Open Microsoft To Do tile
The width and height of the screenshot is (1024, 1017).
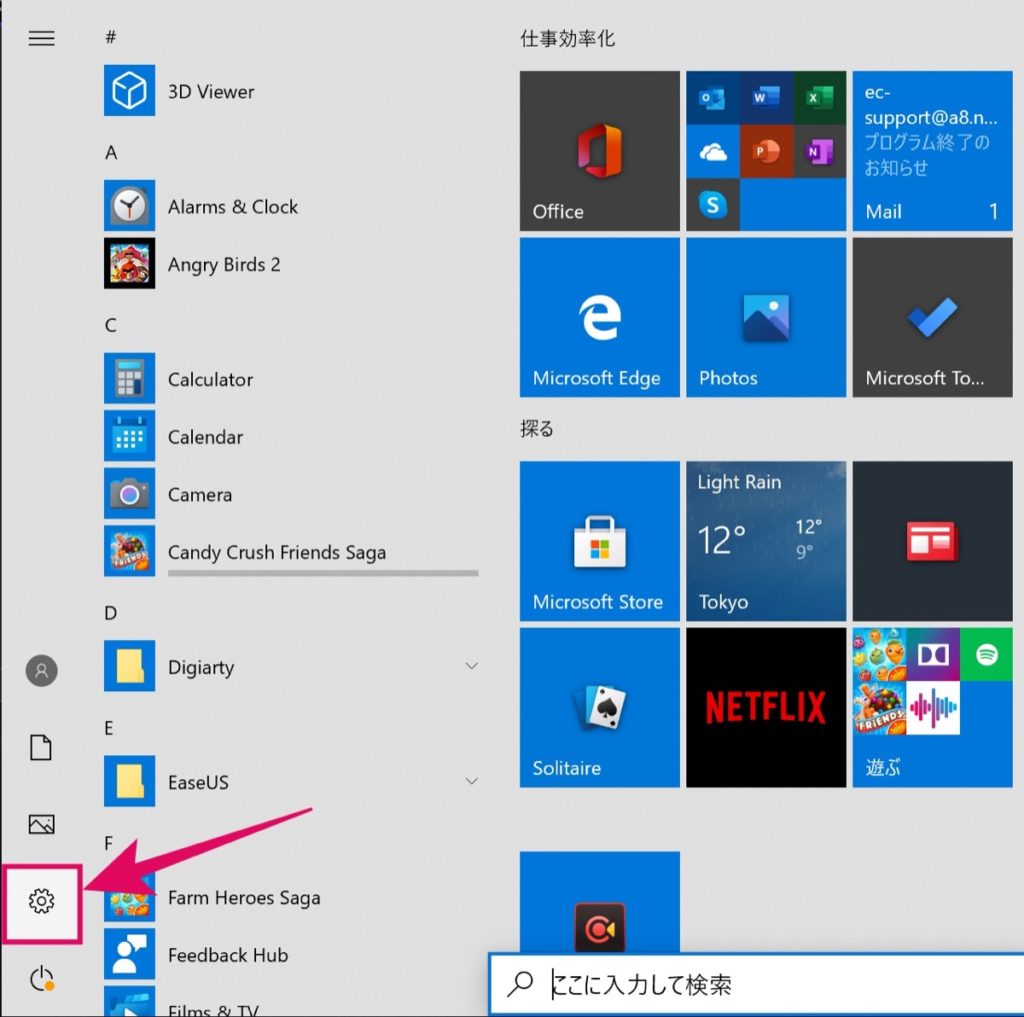[933, 317]
